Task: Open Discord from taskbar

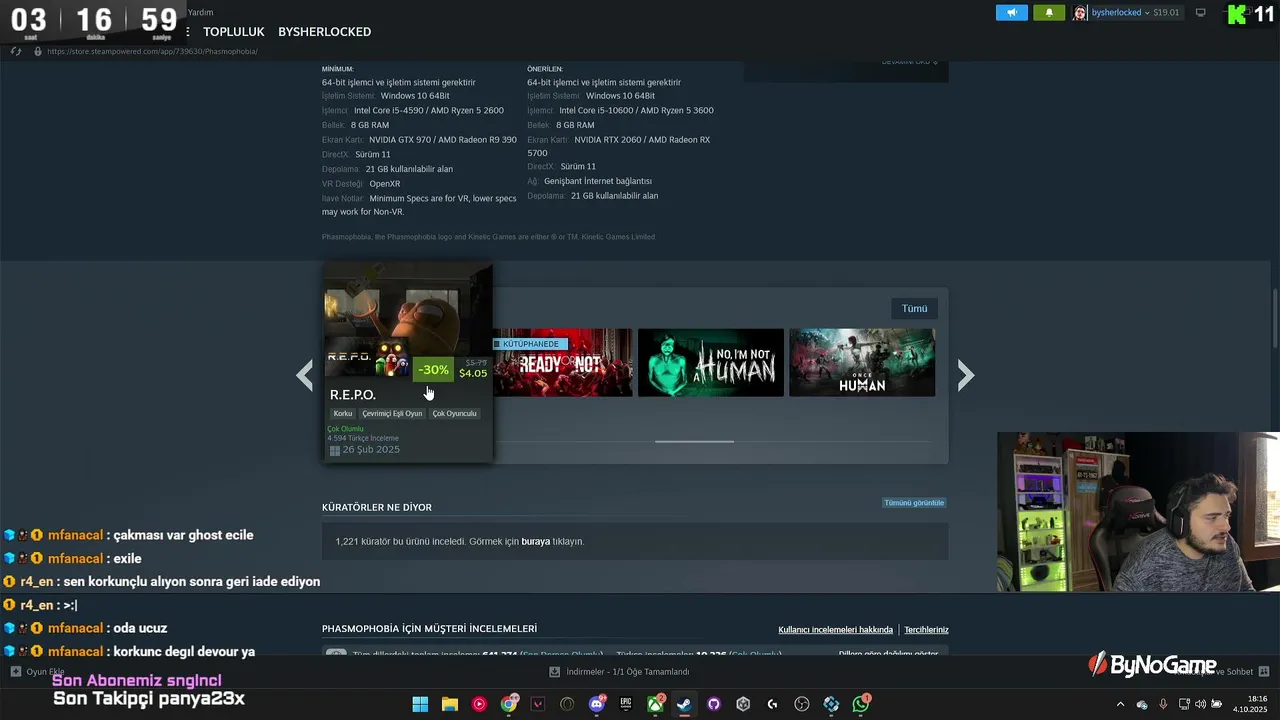Action: coord(597,704)
